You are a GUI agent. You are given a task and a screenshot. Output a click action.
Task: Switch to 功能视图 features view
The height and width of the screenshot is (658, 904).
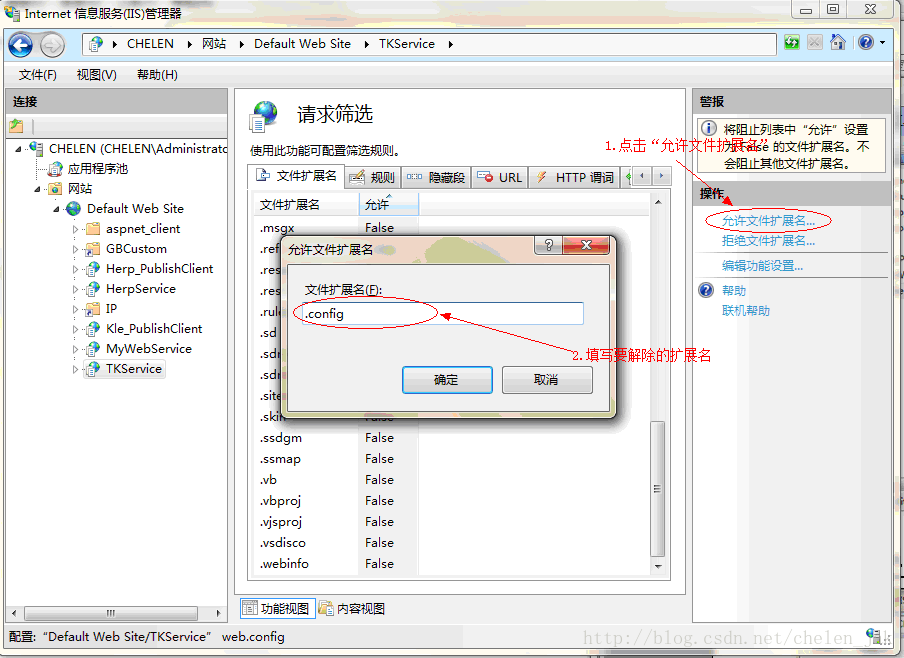[278, 609]
